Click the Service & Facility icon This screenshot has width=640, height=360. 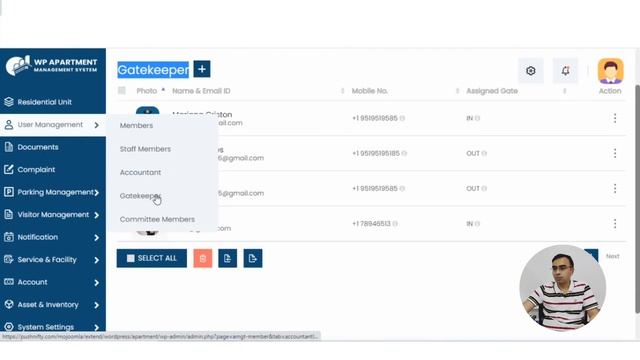click(x=9, y=259)
